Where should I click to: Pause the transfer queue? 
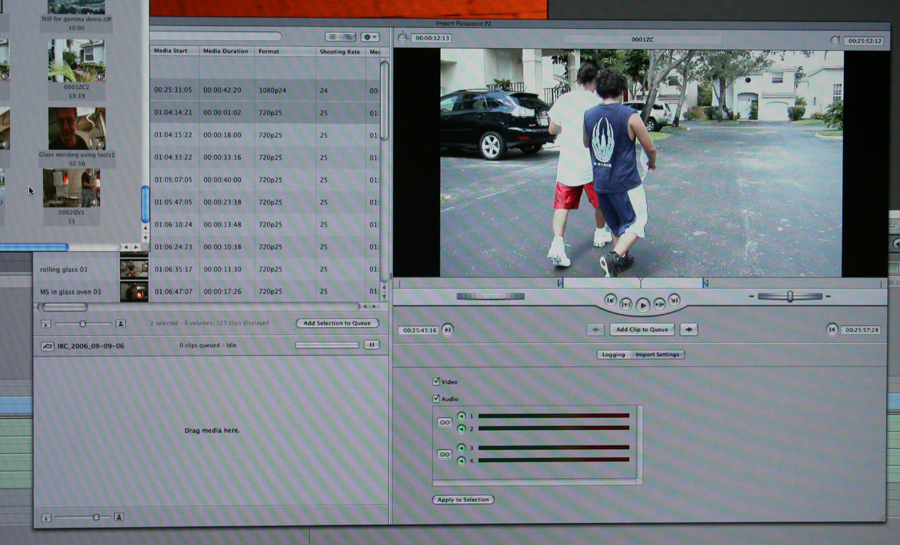pos(371,345)
